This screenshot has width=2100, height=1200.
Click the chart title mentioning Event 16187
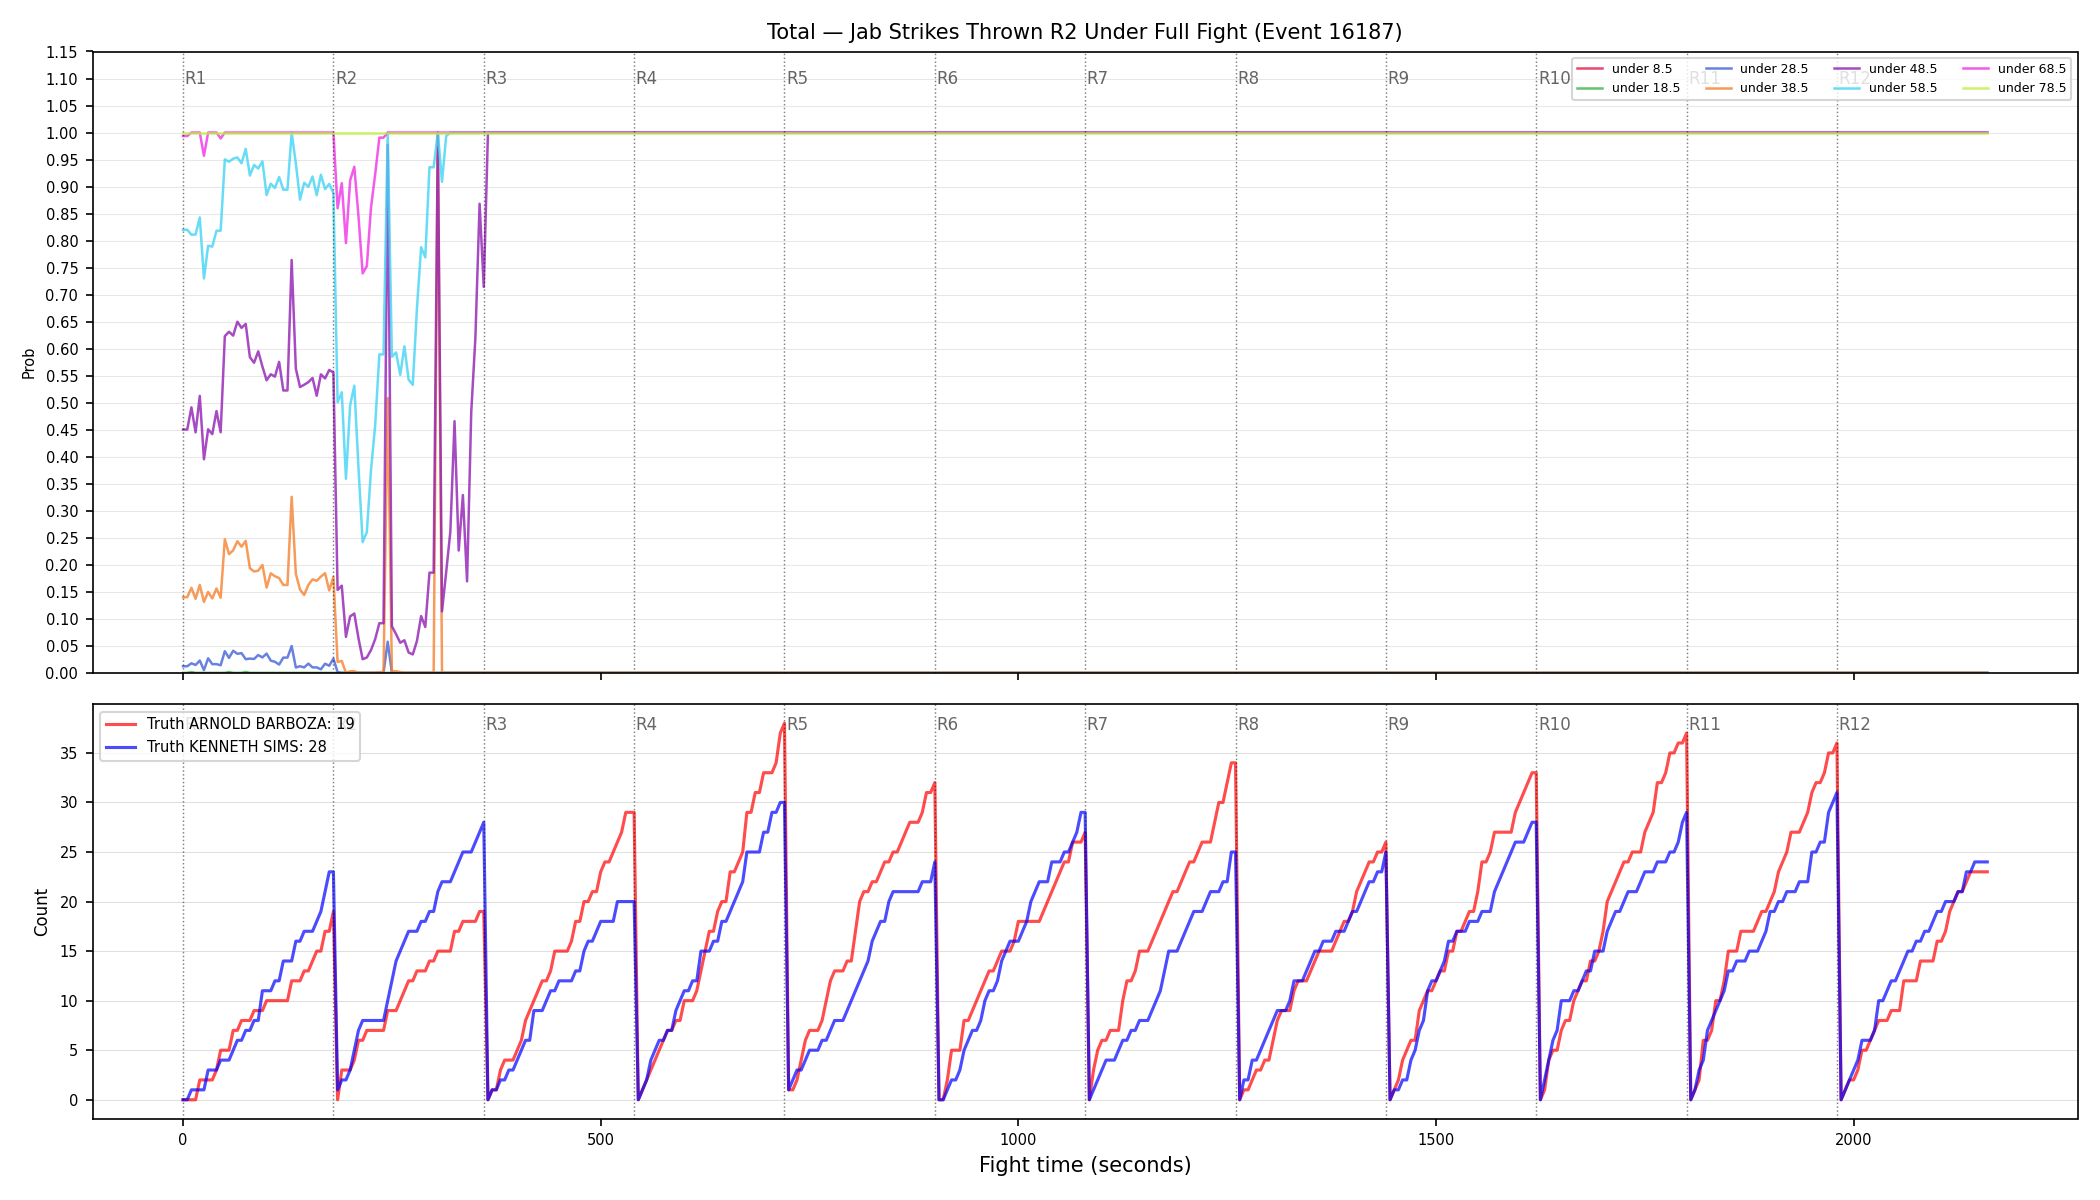1084,32
